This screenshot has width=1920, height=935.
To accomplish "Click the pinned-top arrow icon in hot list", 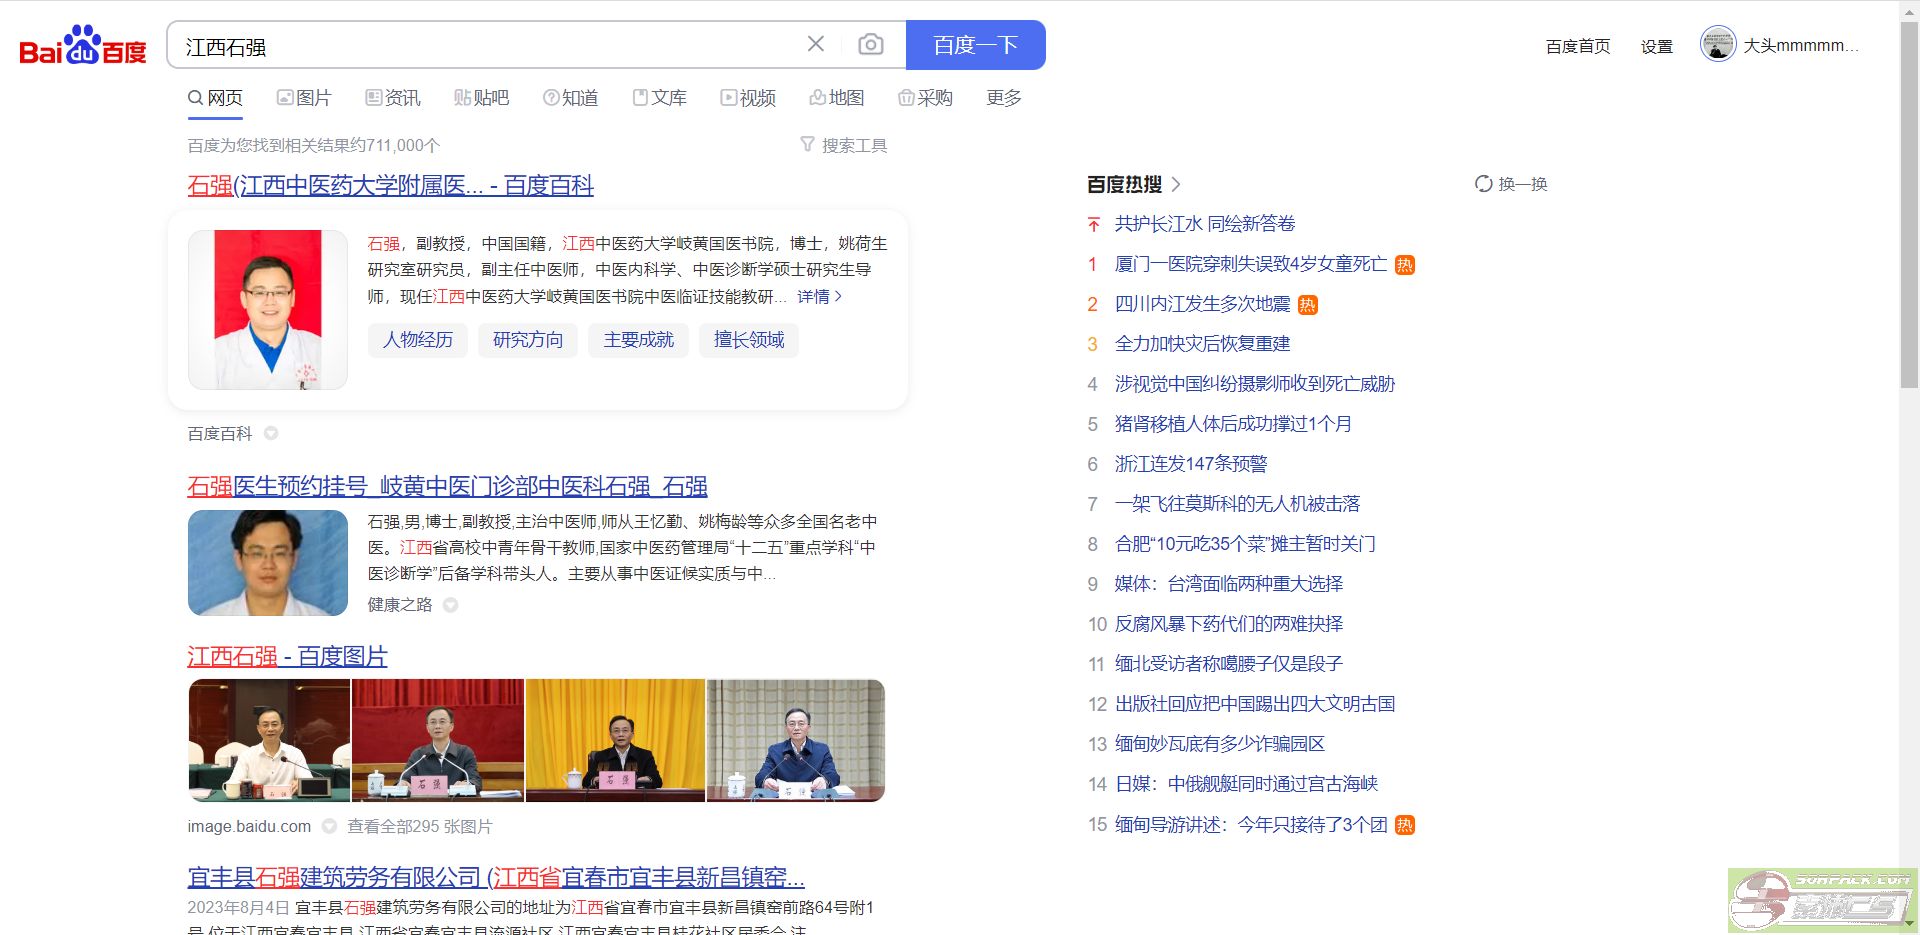I will click(1094, 224).
